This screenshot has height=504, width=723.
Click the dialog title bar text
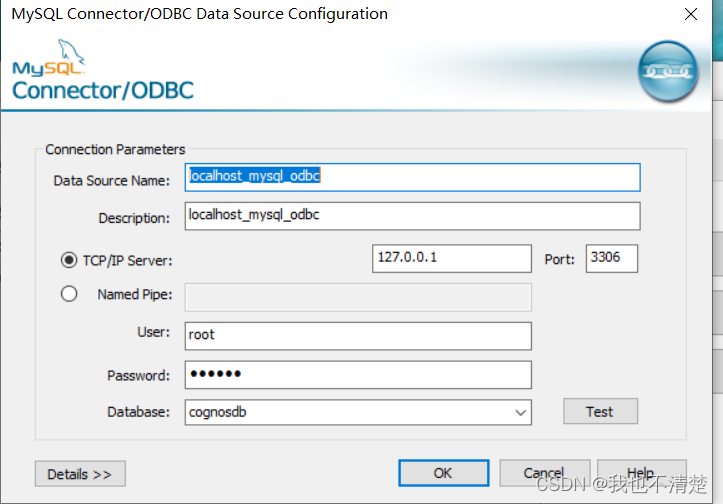point(200,14)
